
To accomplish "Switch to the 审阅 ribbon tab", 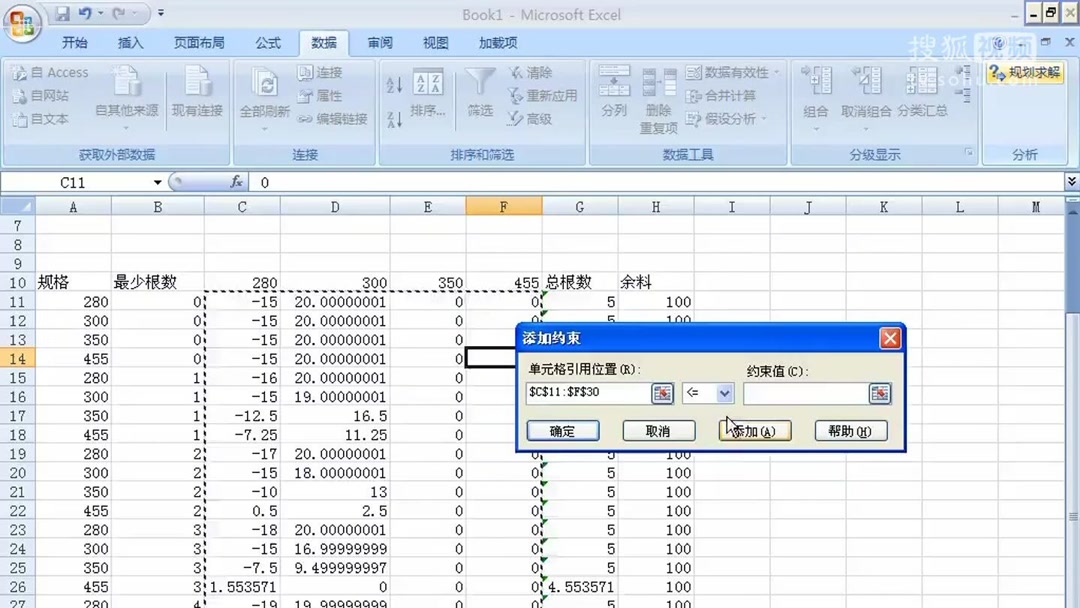I will coord(378,42).
